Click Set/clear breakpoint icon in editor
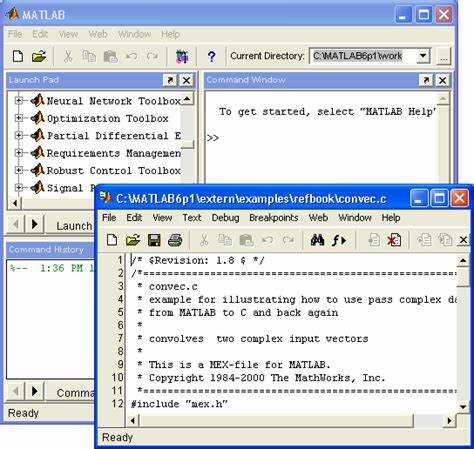474x449 pixels. [374, 240]
